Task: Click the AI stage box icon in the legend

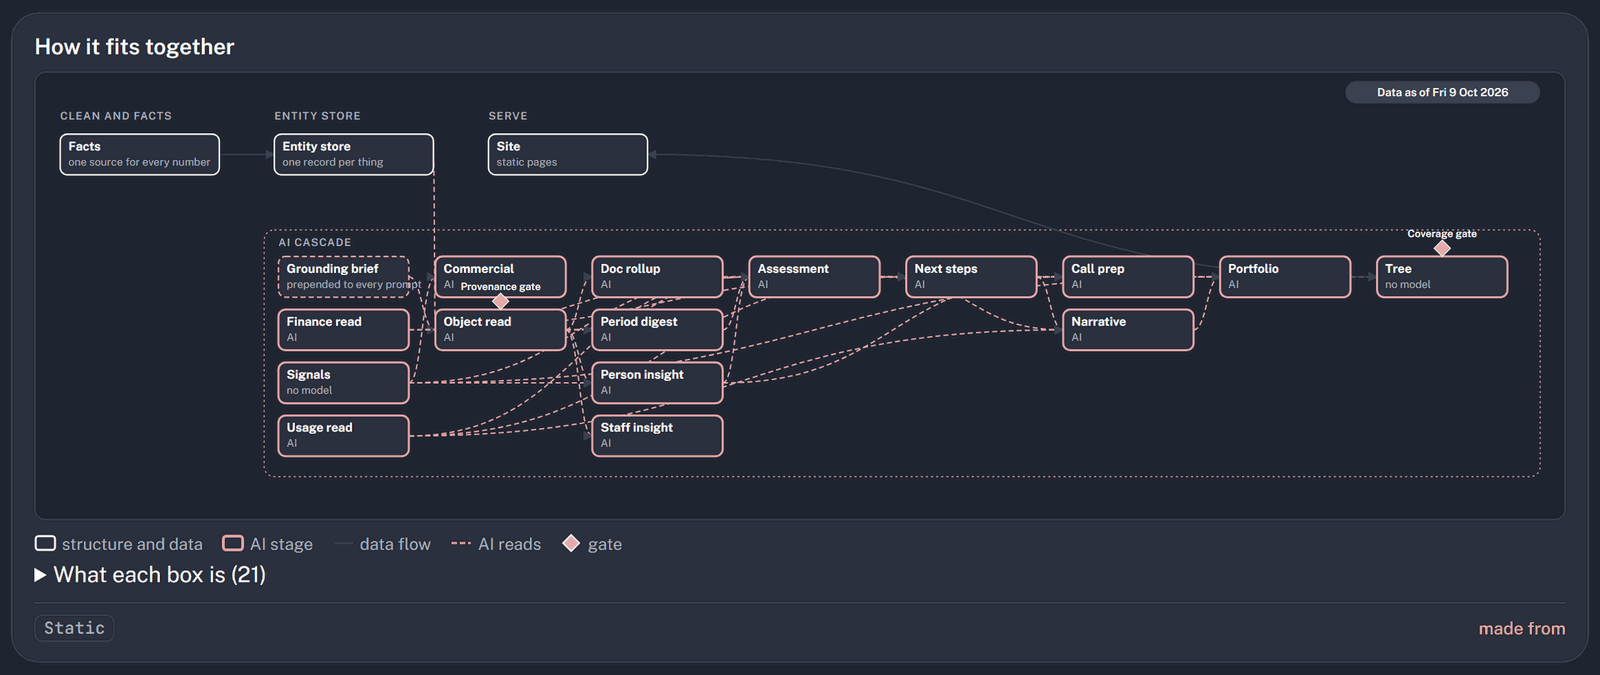Action: pyautogui.click(x=233, y=543)
